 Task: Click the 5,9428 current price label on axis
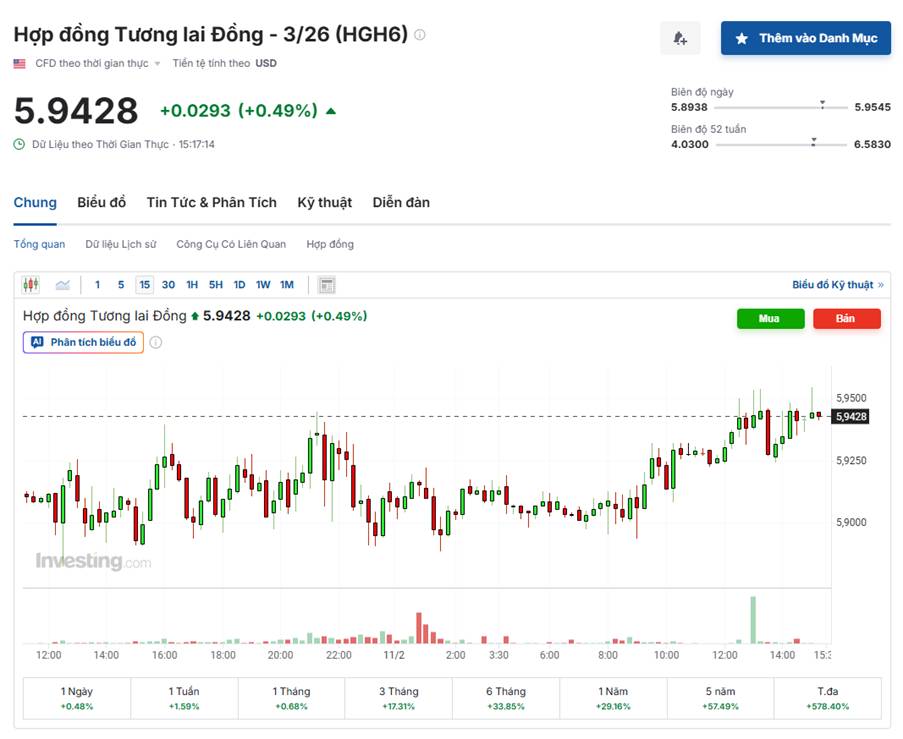pos(852,416)
